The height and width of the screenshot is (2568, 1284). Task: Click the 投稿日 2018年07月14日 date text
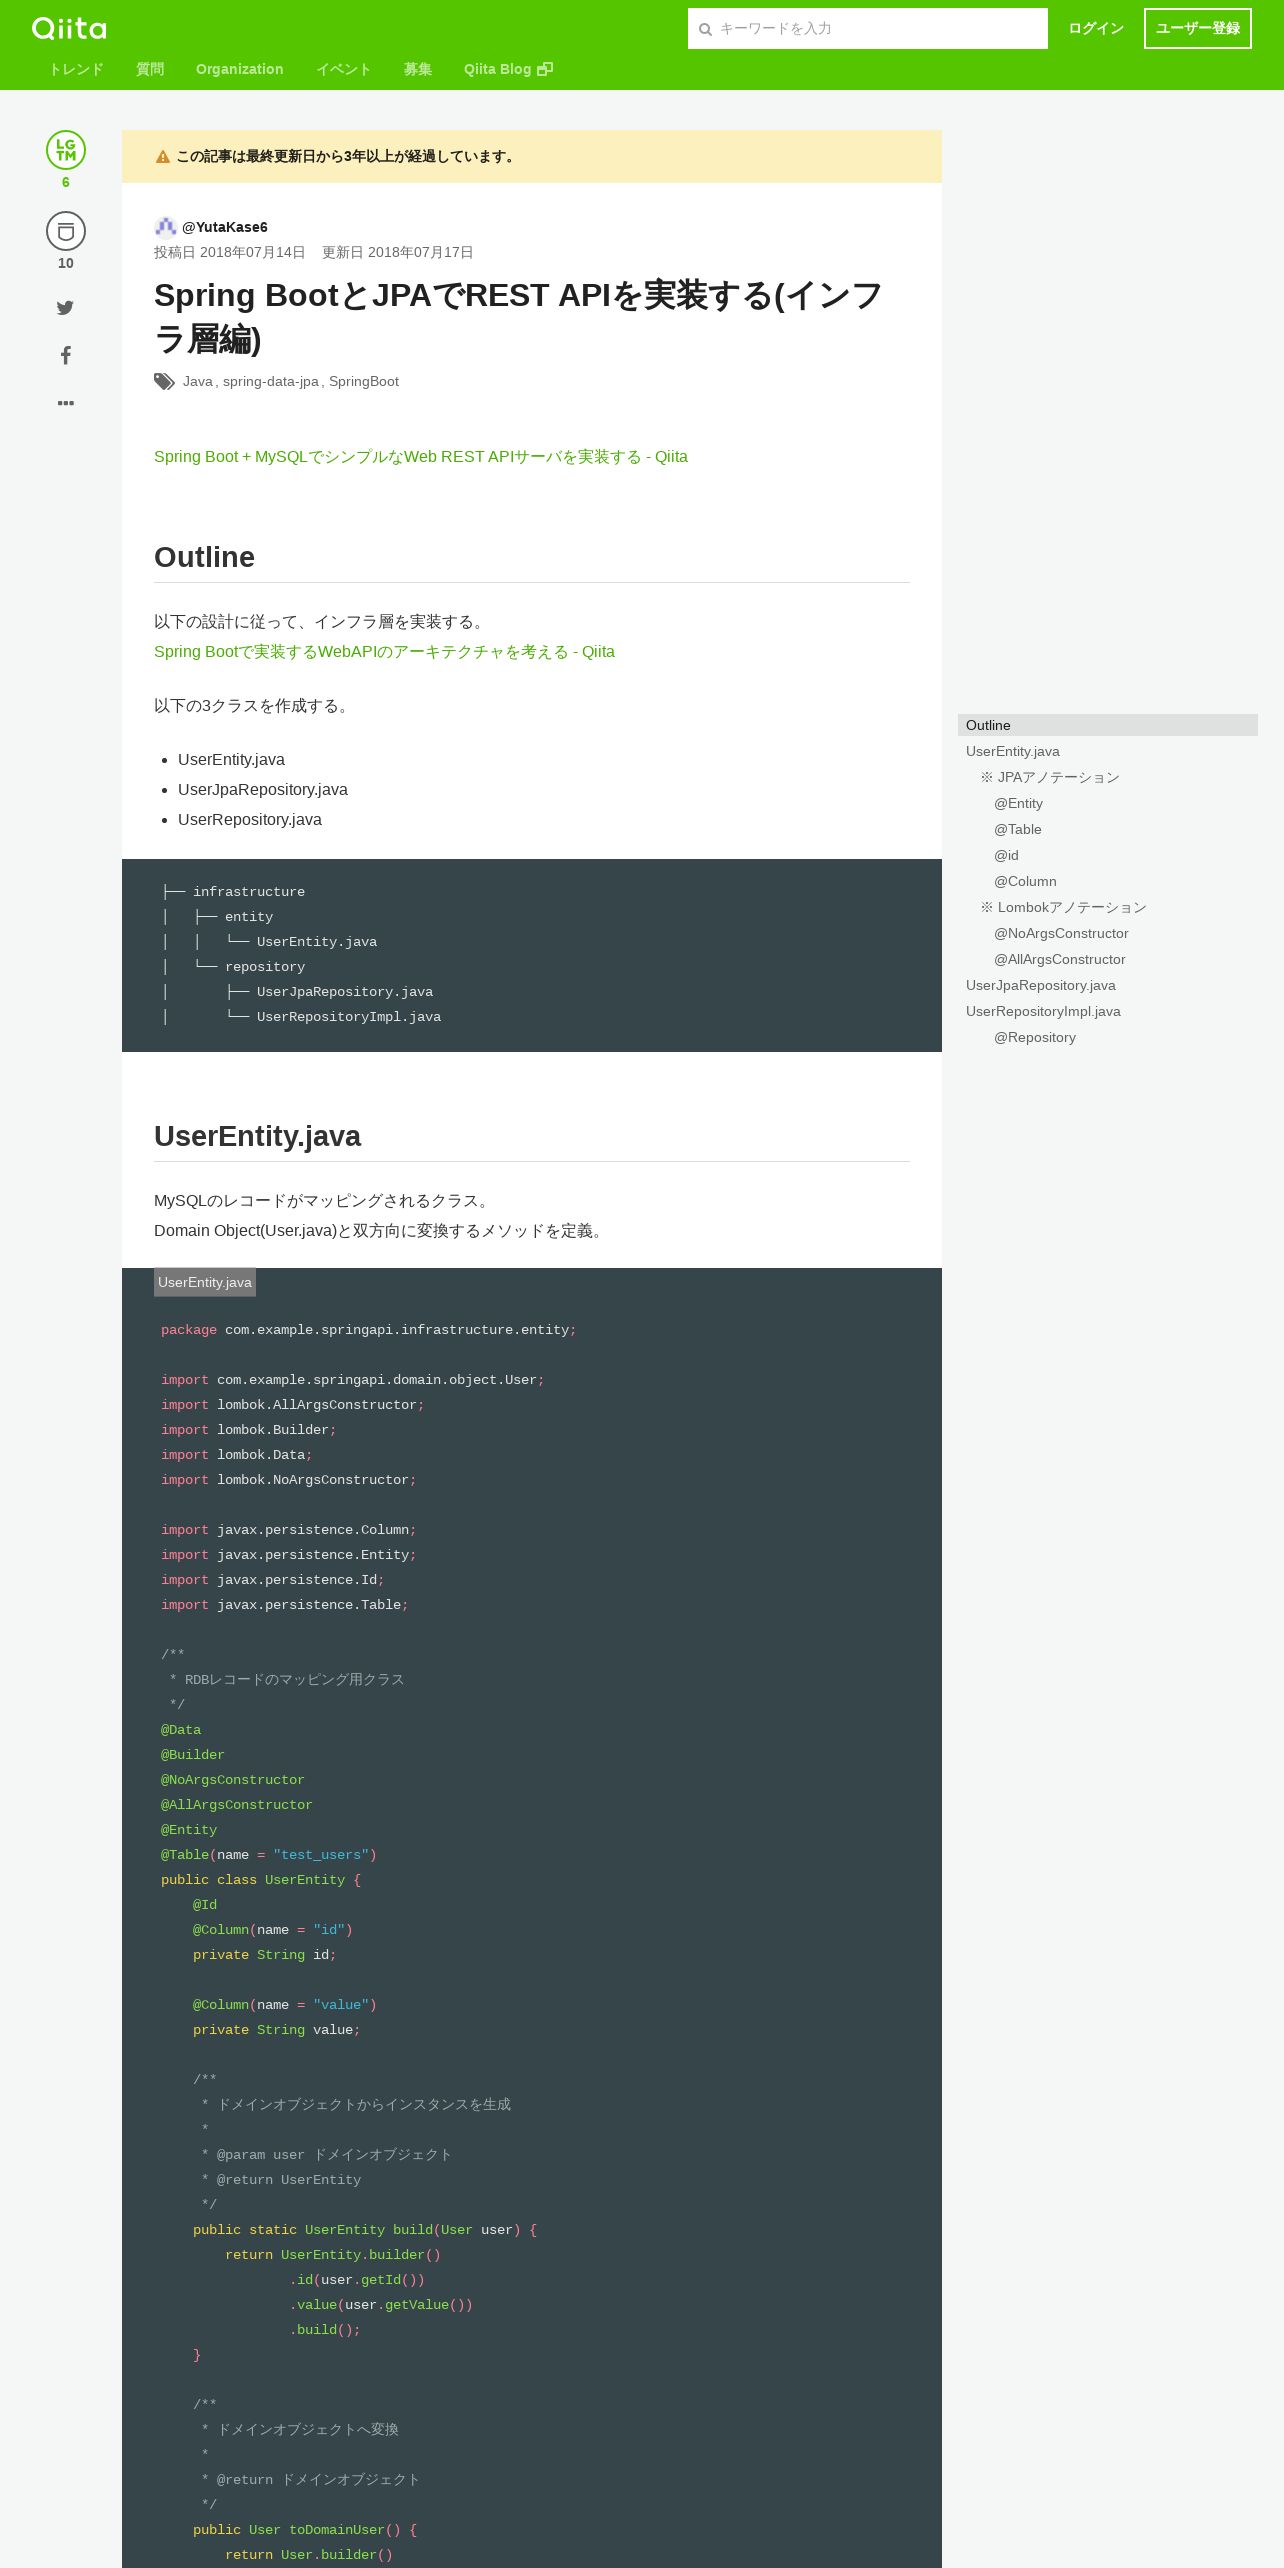[229, 252]
